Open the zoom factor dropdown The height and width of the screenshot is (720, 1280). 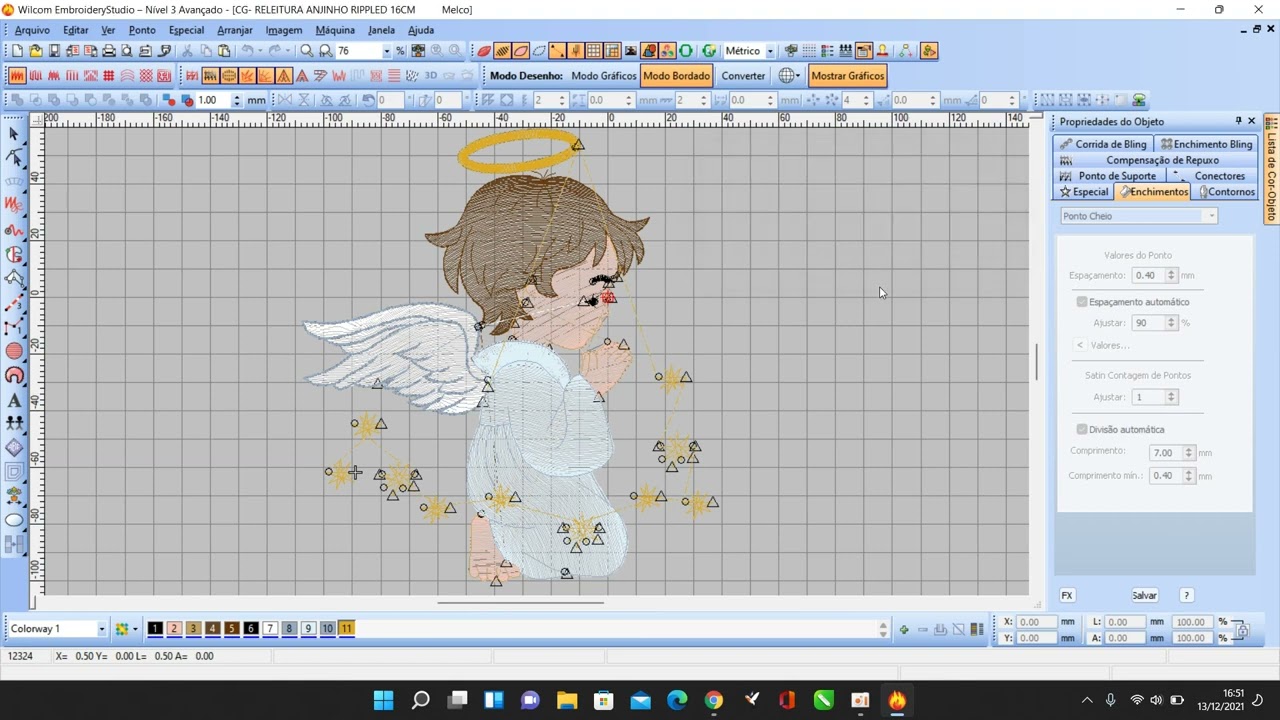pyautogui.click(x=386, y=51)
